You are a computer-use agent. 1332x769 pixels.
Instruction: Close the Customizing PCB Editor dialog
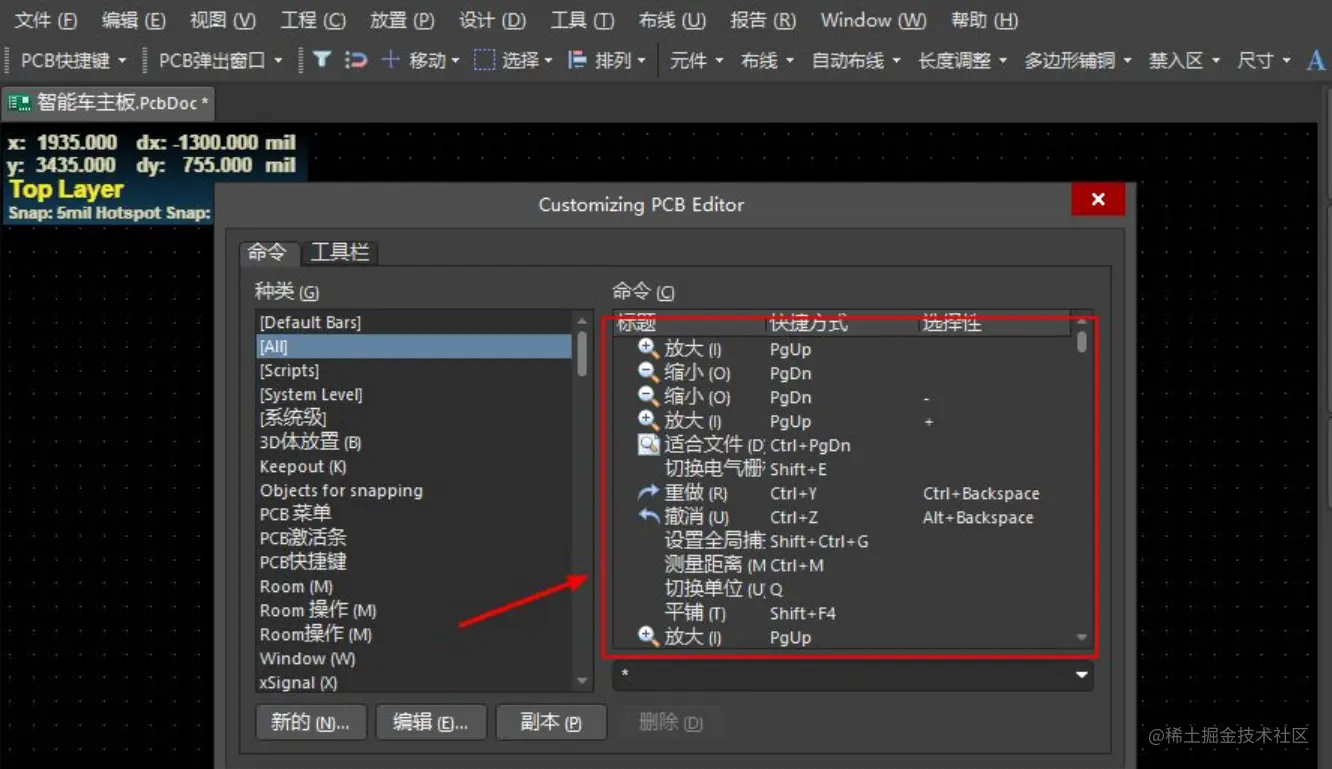tap(1098, 199)
